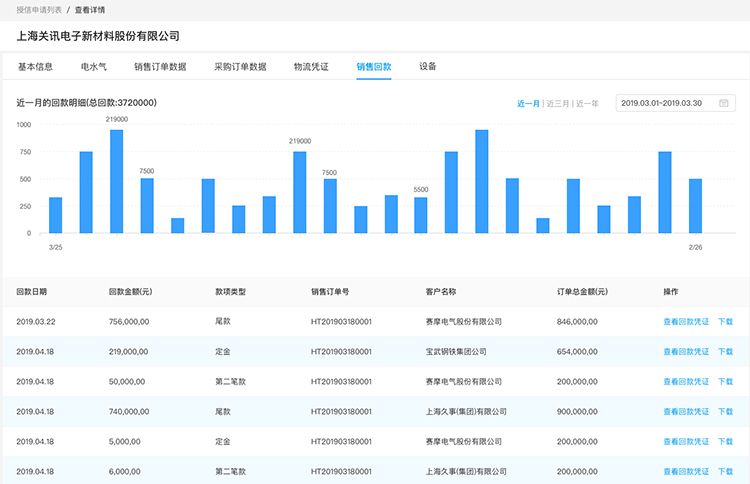
Task: Click the chart bar labeled 5500
Action: pyautogui.click(x=421, y=215)
